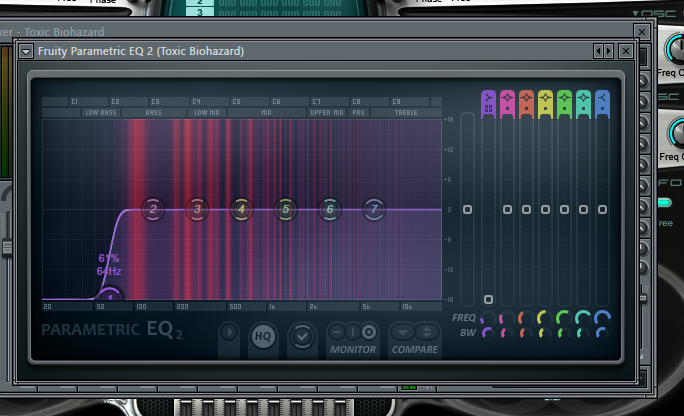This screenshot has height=416, width=684.
Task: Click the purple BW knob for band 1
Action: 488,333
